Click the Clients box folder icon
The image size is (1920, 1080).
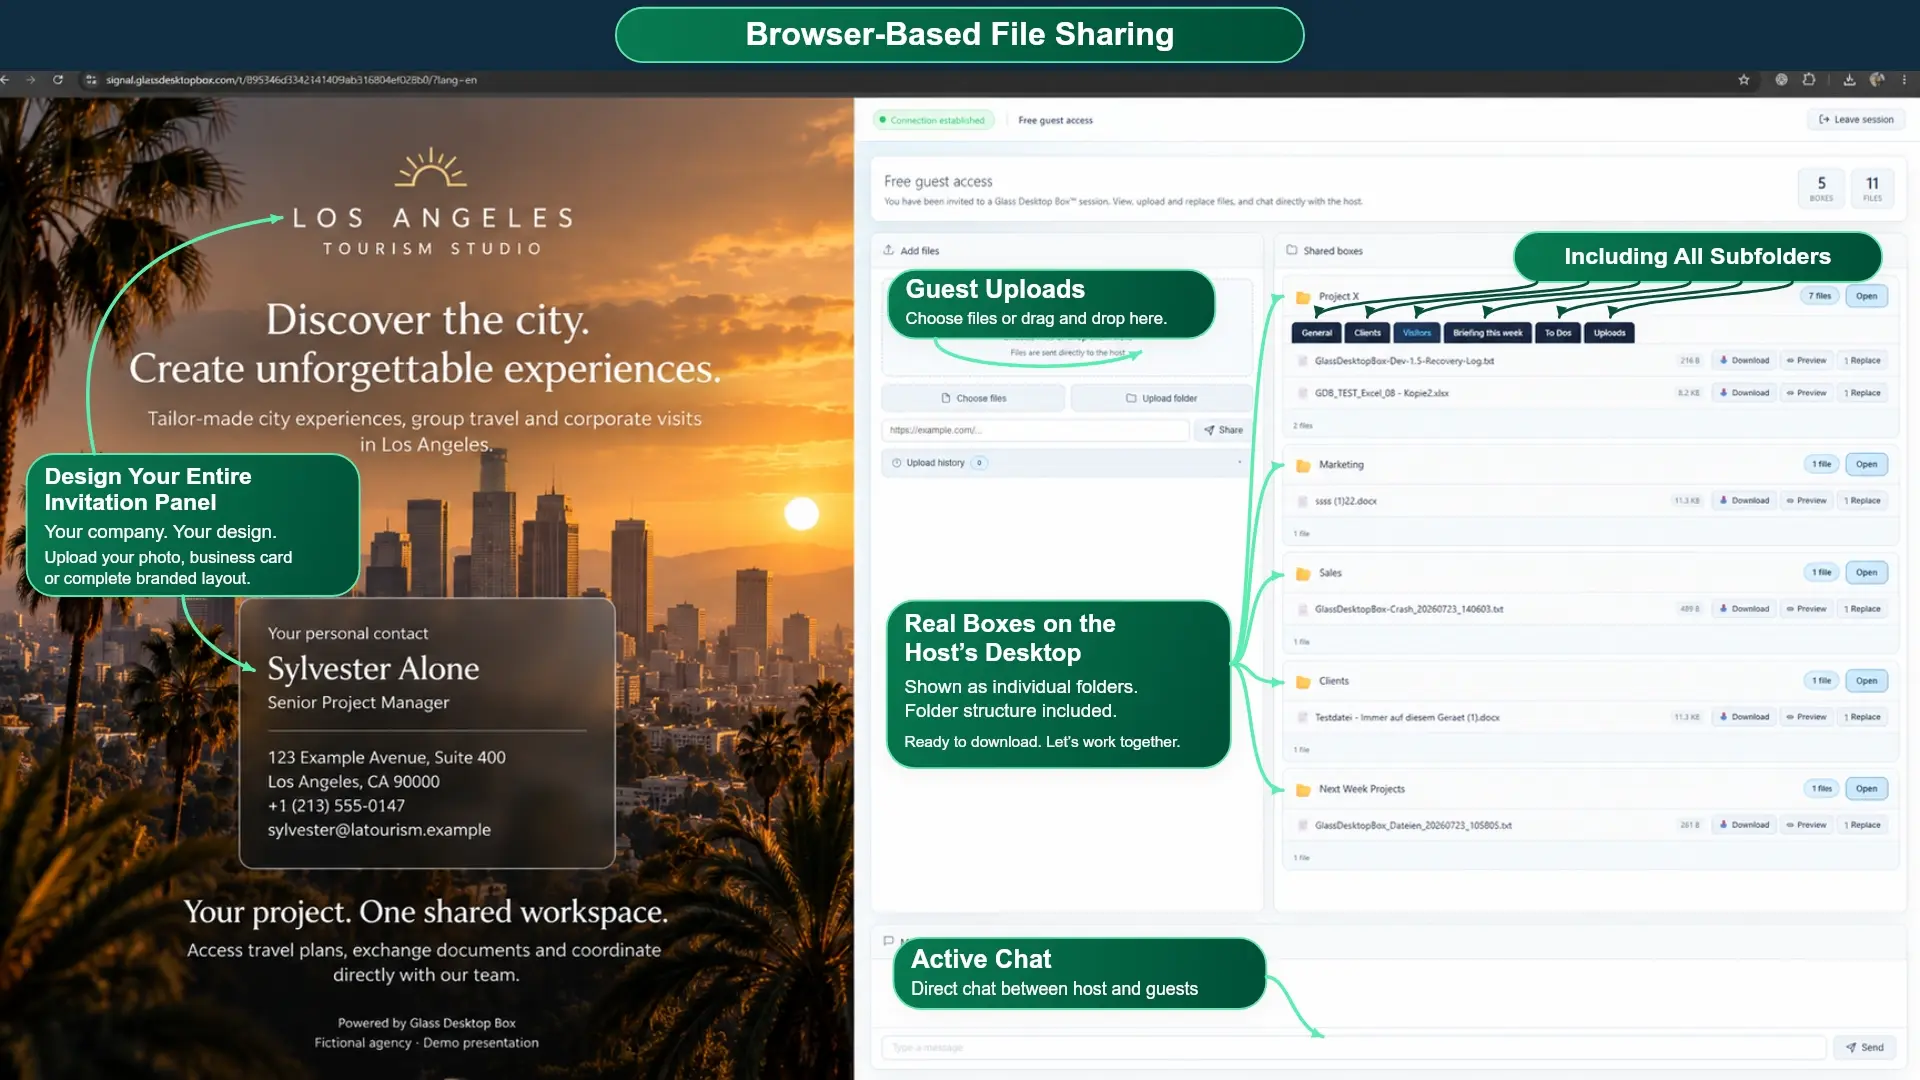[x=1303, y=681]
